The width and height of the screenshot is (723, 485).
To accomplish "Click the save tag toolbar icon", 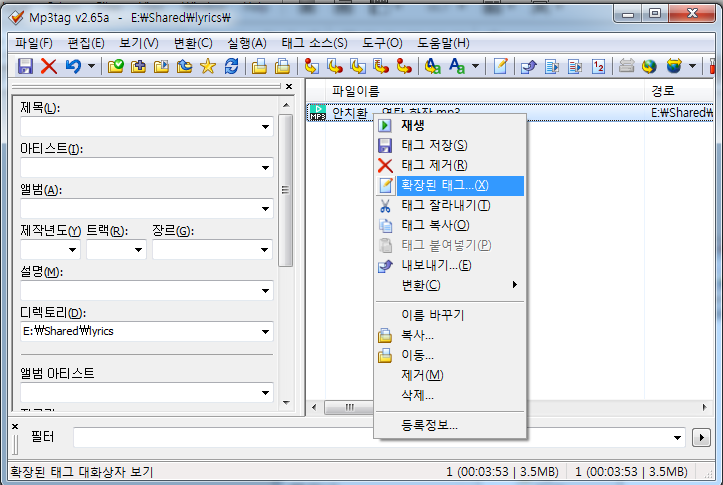I will (x=25, y=66).
